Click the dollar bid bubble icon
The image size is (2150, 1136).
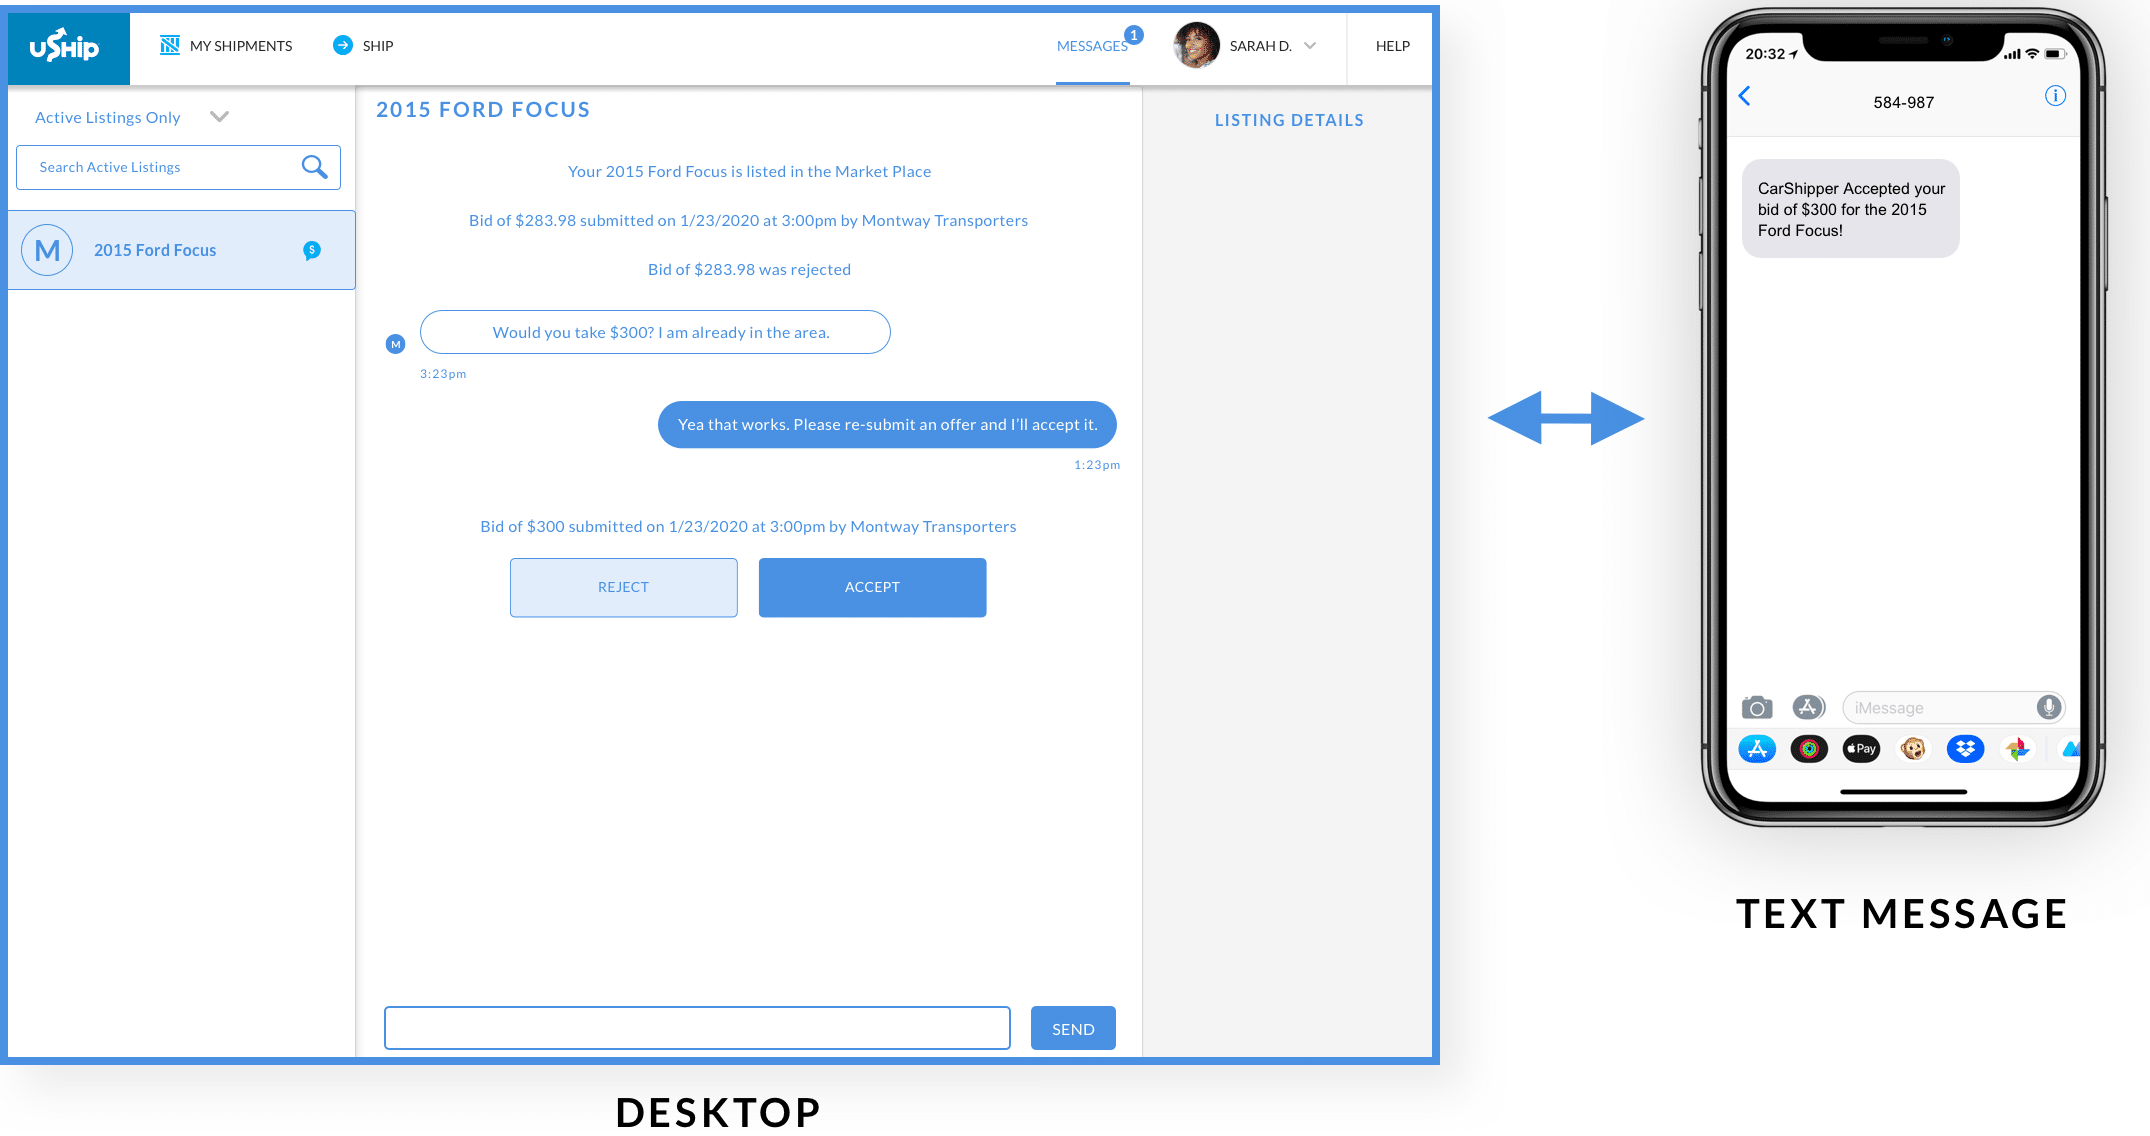tap(312, 250)
